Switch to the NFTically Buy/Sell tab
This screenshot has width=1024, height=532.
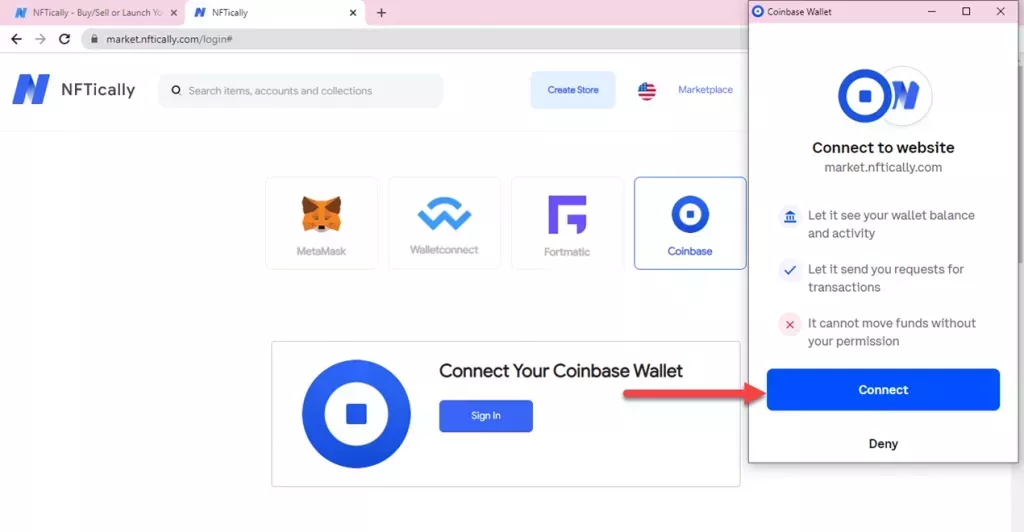95,12
